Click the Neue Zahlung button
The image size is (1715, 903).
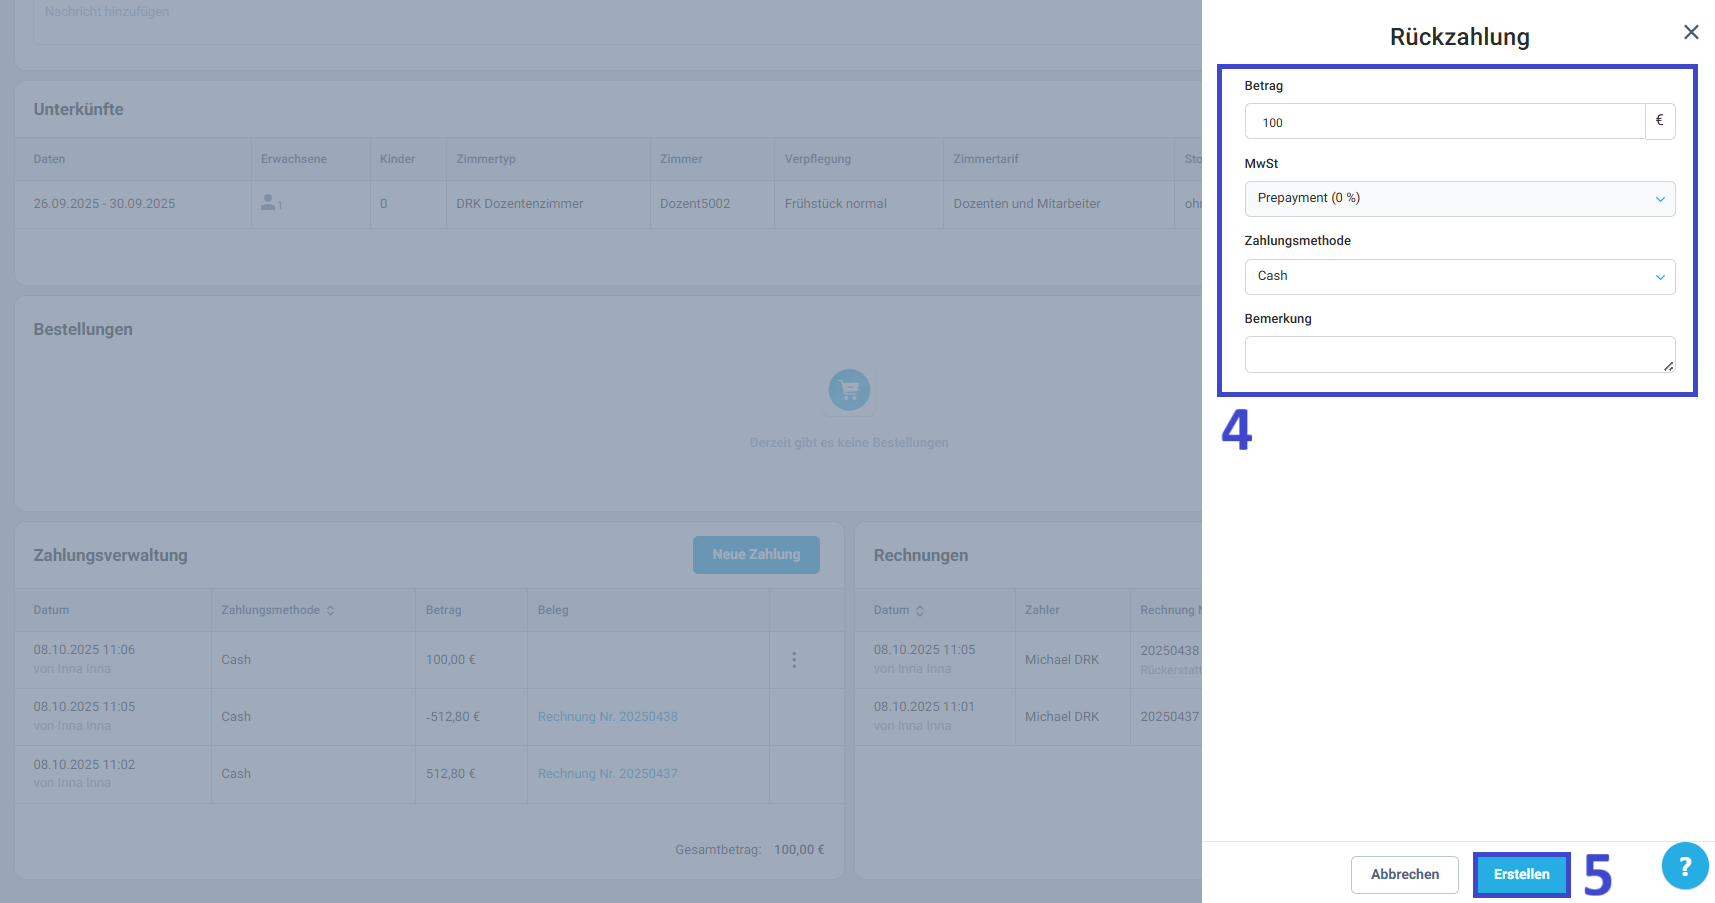click(756, 555)
